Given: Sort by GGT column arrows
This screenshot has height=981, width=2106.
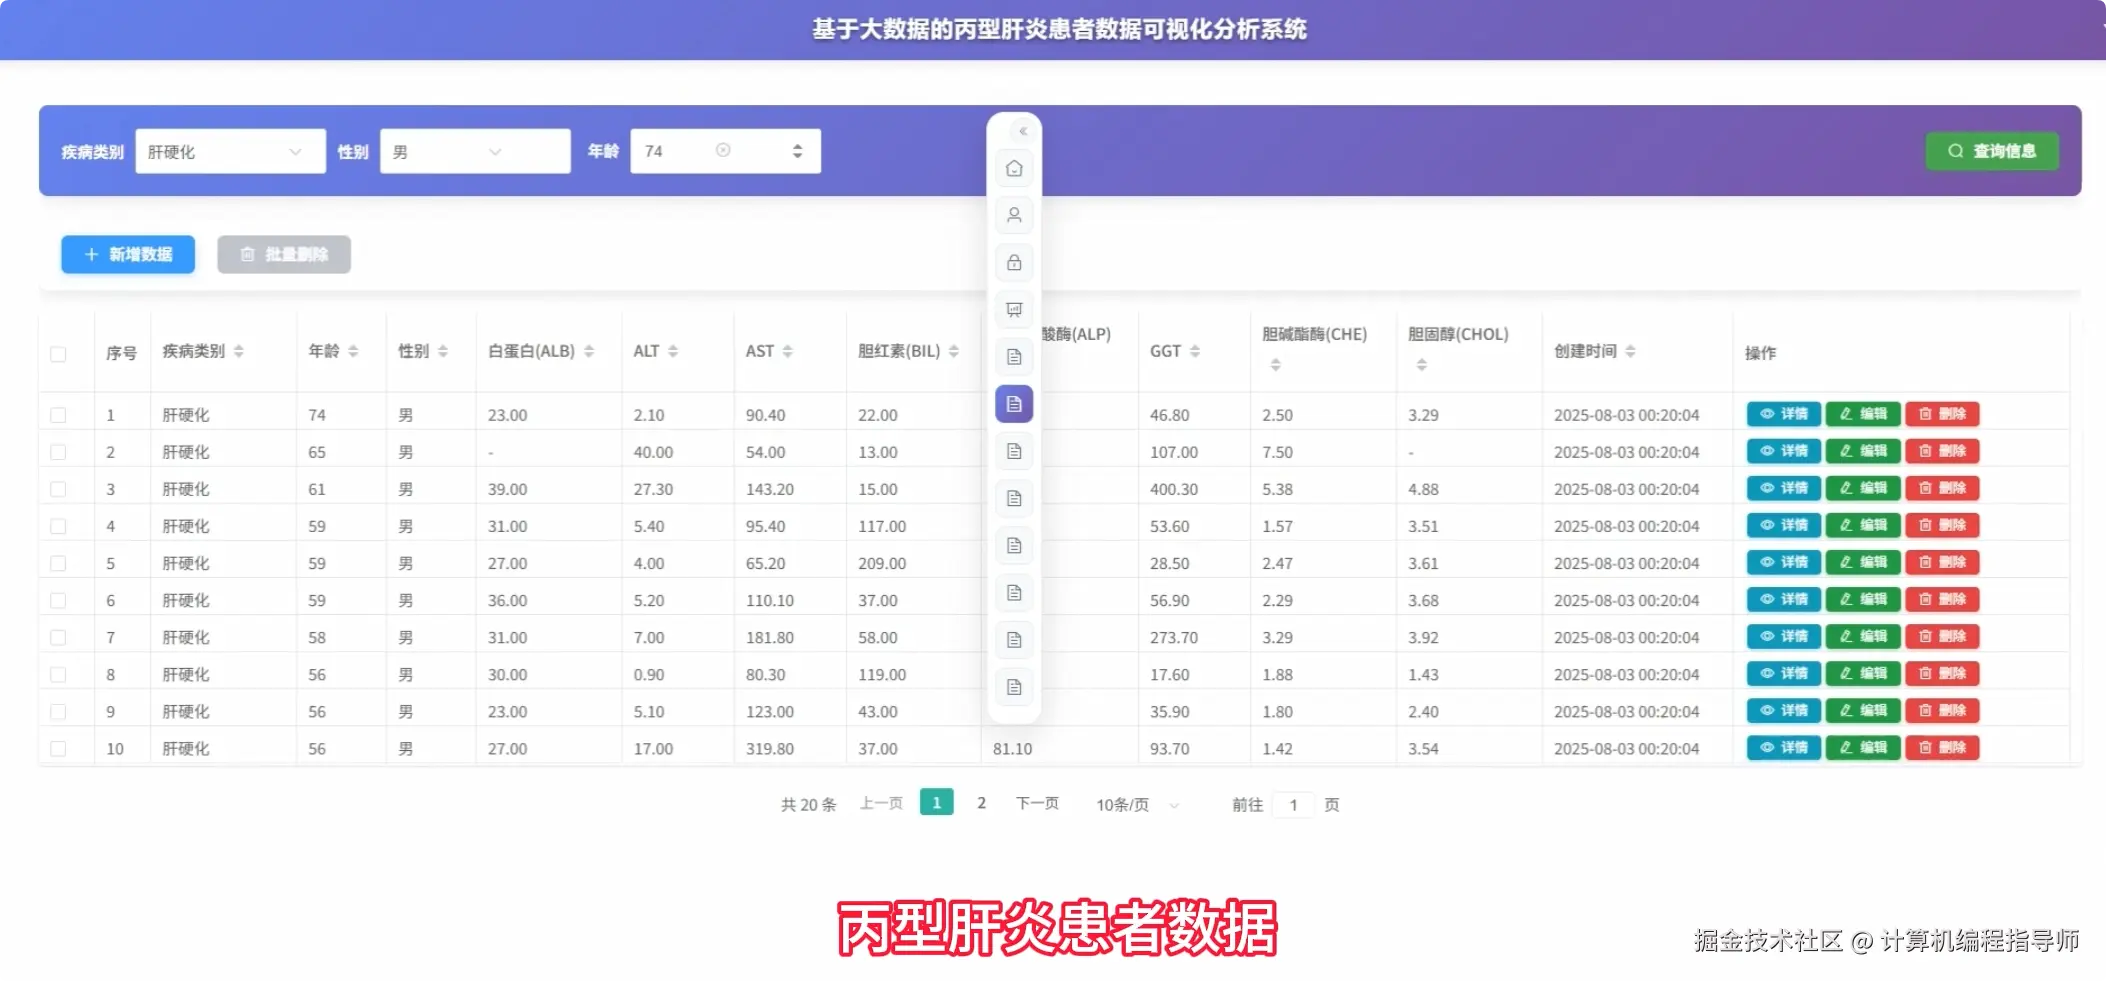Looking at the screenshot, I should 1195,351.
